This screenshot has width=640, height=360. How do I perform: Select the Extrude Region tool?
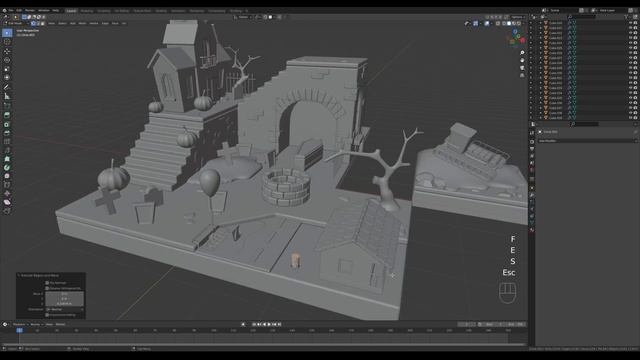coord(7,115)
